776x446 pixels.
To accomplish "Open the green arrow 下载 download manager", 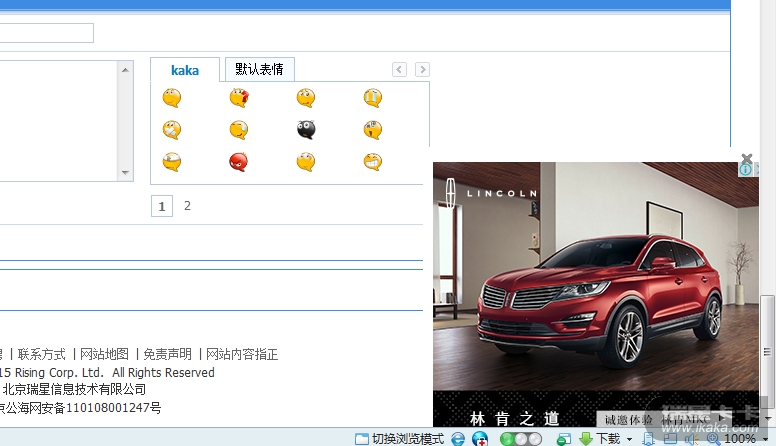I will (x=599, y=439).
